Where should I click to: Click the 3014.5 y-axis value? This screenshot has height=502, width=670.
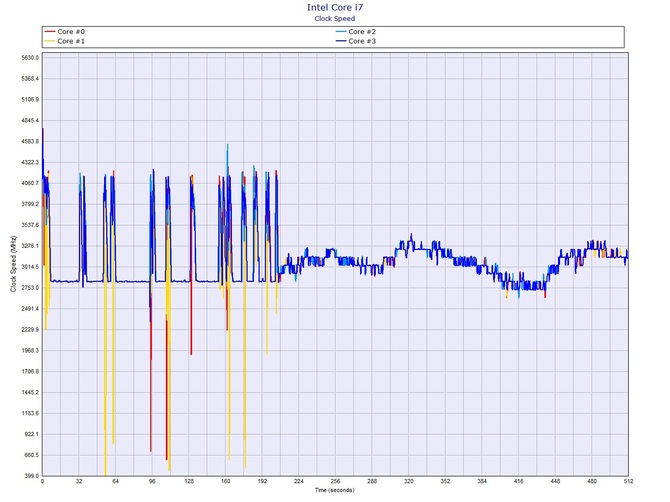coord(30,267)
